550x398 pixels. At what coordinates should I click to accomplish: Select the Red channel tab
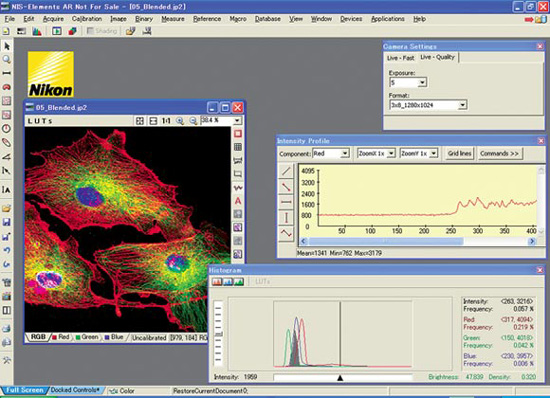tap(61, 337)
